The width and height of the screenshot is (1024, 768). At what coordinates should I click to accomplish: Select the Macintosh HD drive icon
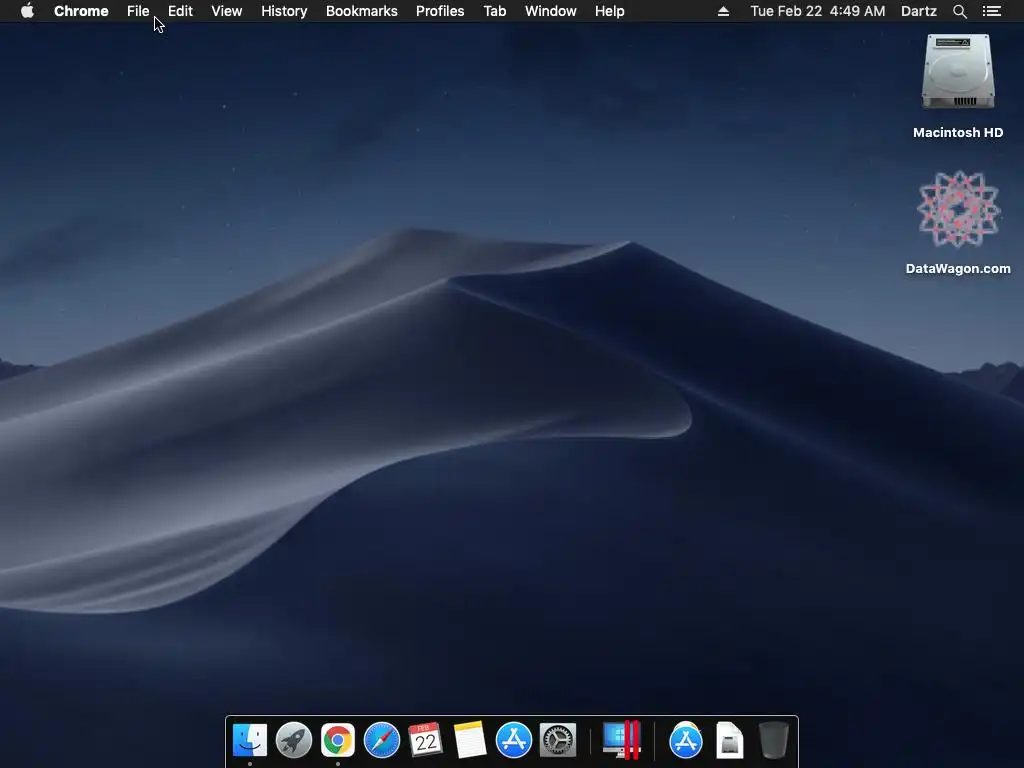point(958,72)
